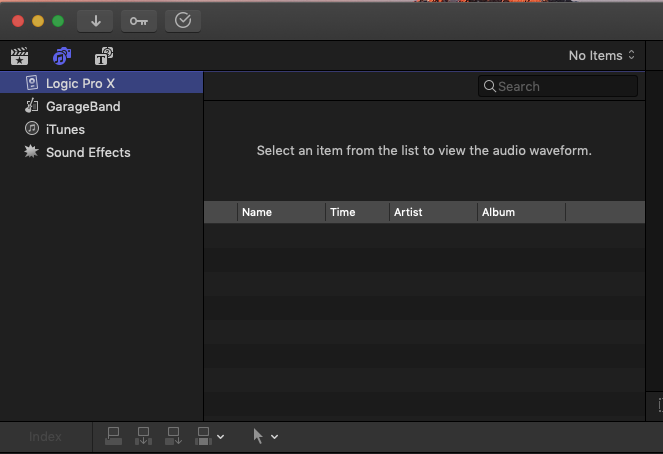This screenshot has width=663, height=454.
Task: Click the Insert clip edit icon
Action: coord(144,436)
